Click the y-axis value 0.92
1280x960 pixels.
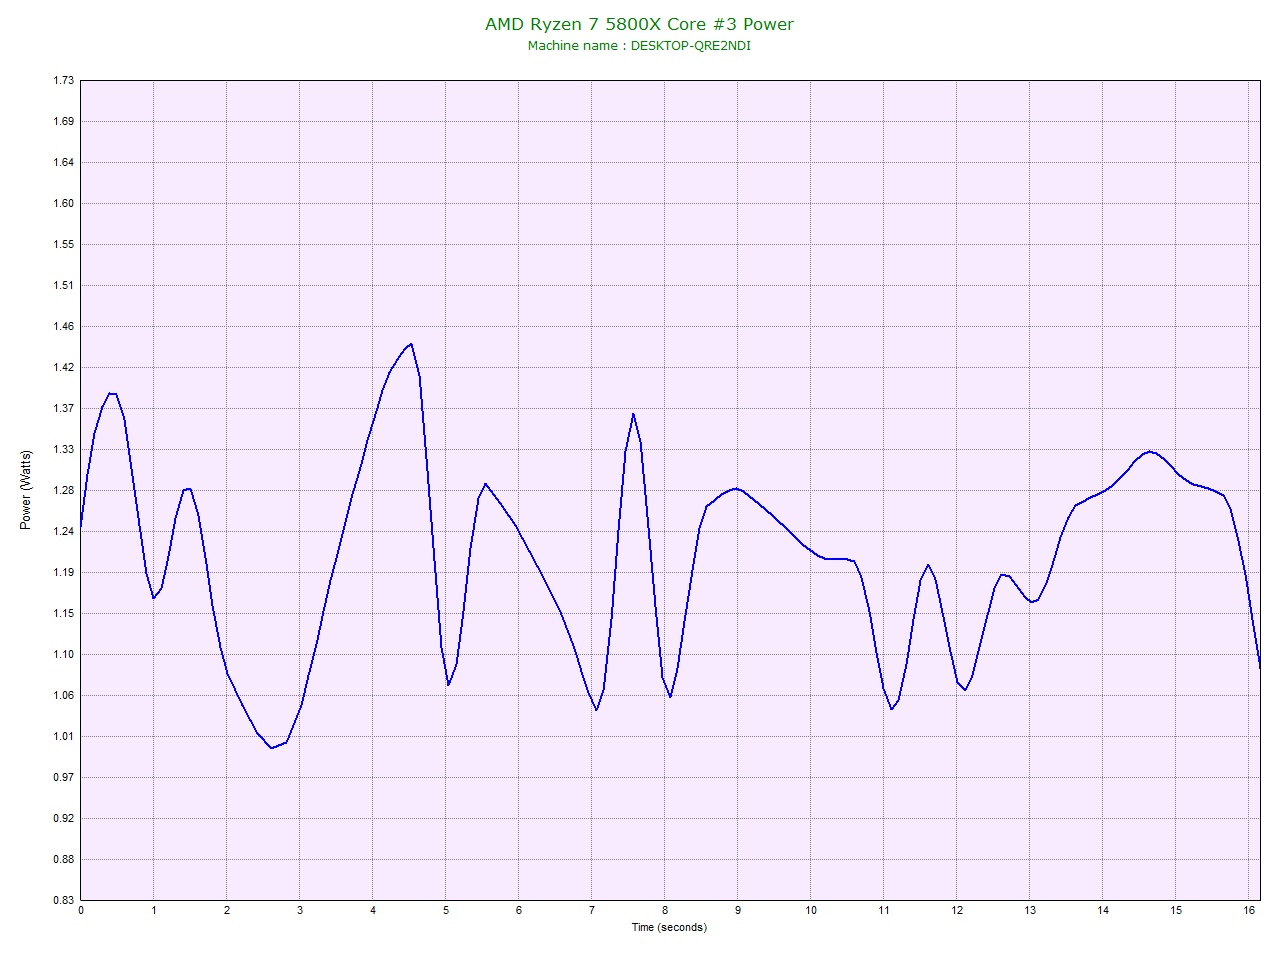pyautogui.click(x=63, y=818)
